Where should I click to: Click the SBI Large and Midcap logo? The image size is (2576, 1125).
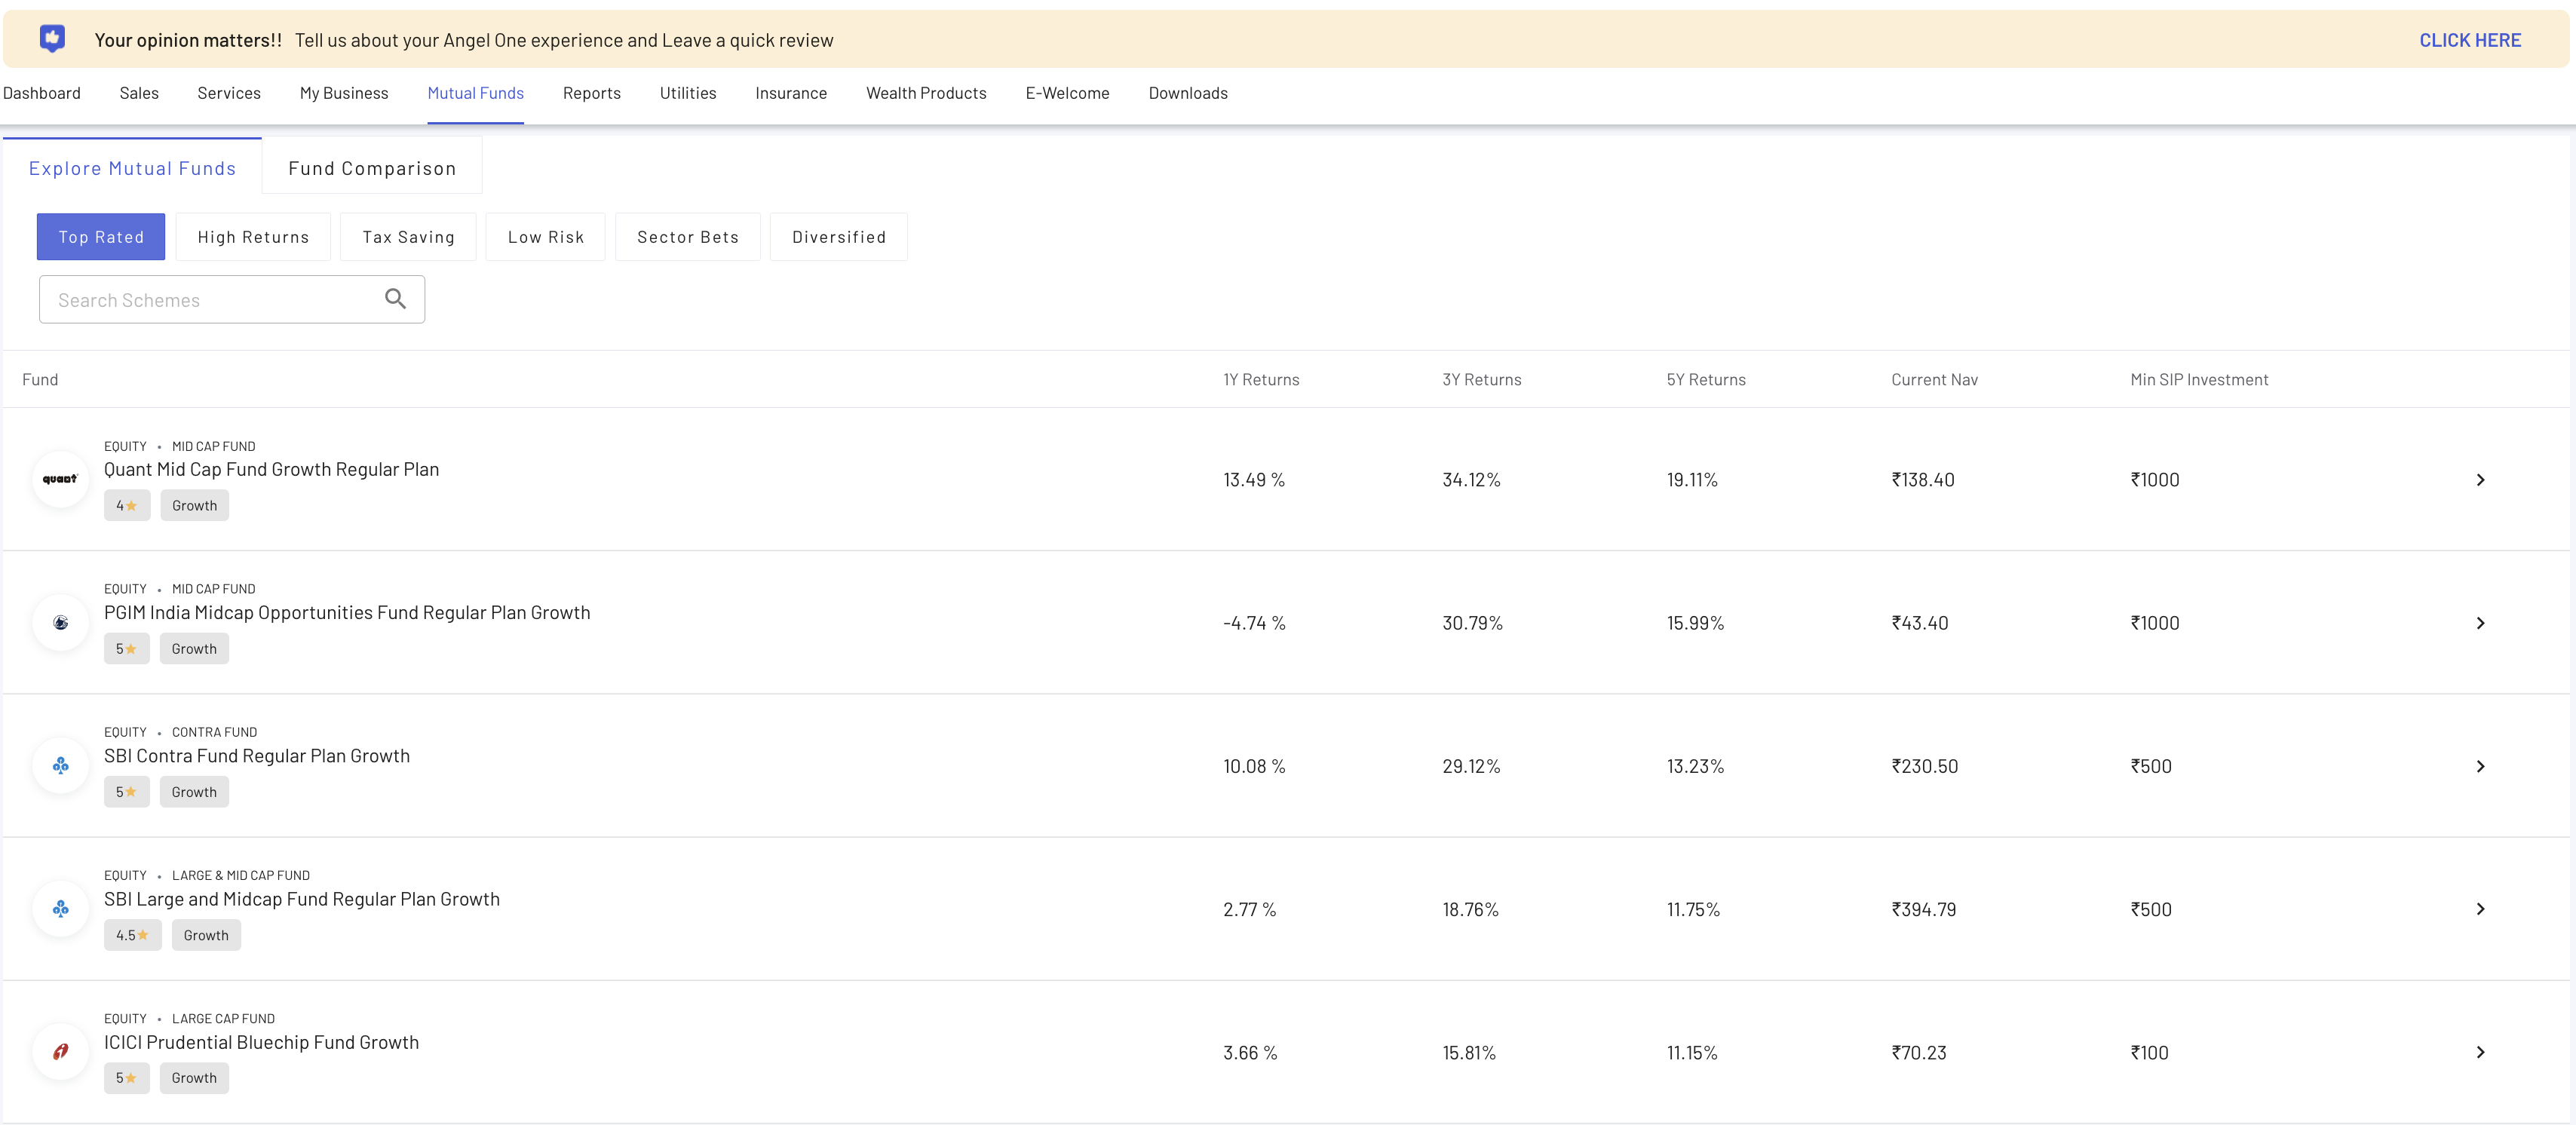click(60, 909)
